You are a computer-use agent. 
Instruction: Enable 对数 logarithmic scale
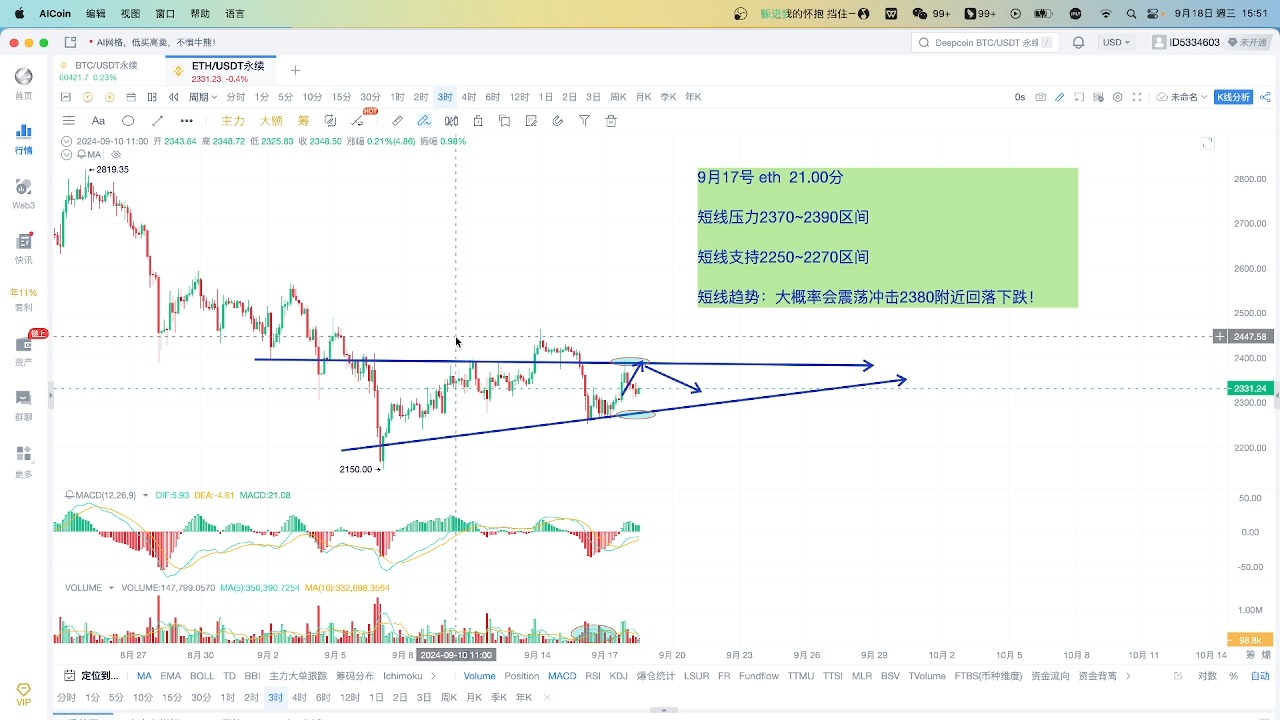(x=1207, y=676)
